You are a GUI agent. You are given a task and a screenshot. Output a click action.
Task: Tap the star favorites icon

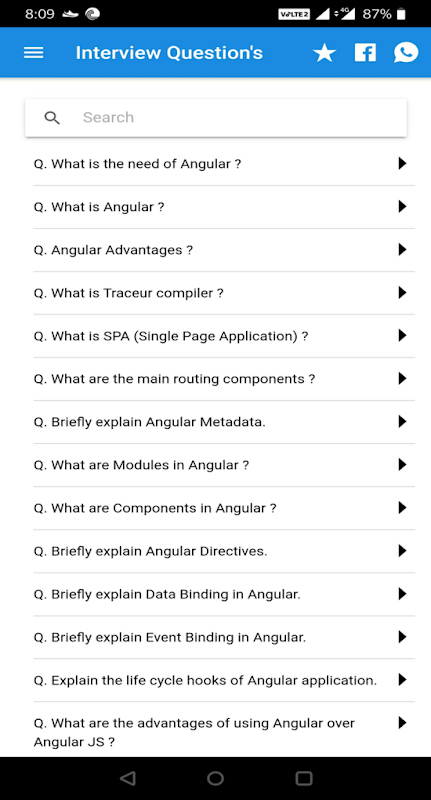[x=324, y=53]
